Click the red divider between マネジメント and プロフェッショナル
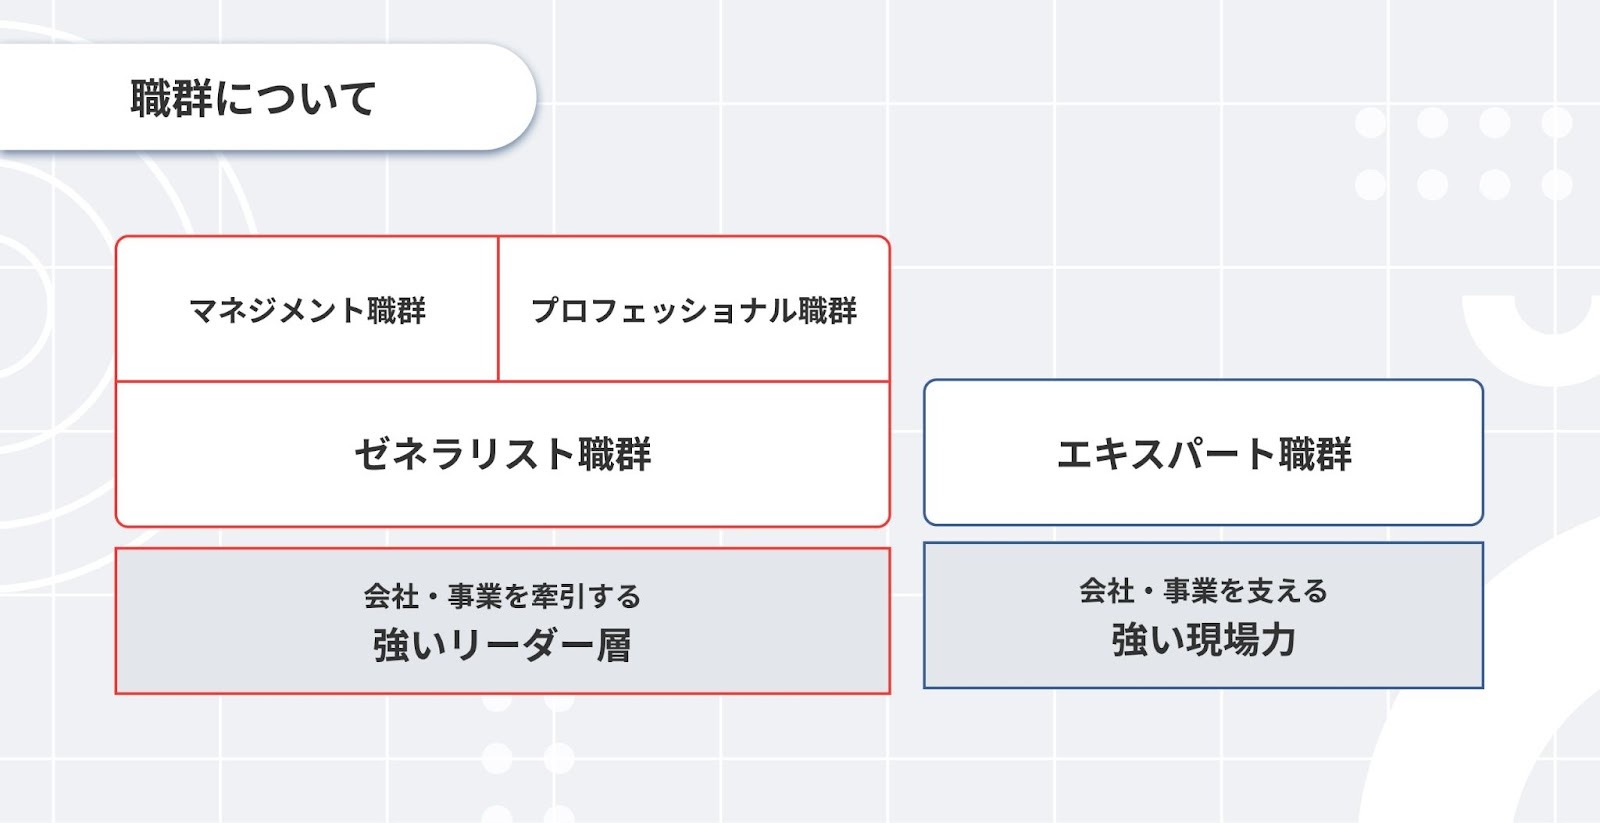The image size is (1600, 823). pyautogui.click(x=498, y=309)
